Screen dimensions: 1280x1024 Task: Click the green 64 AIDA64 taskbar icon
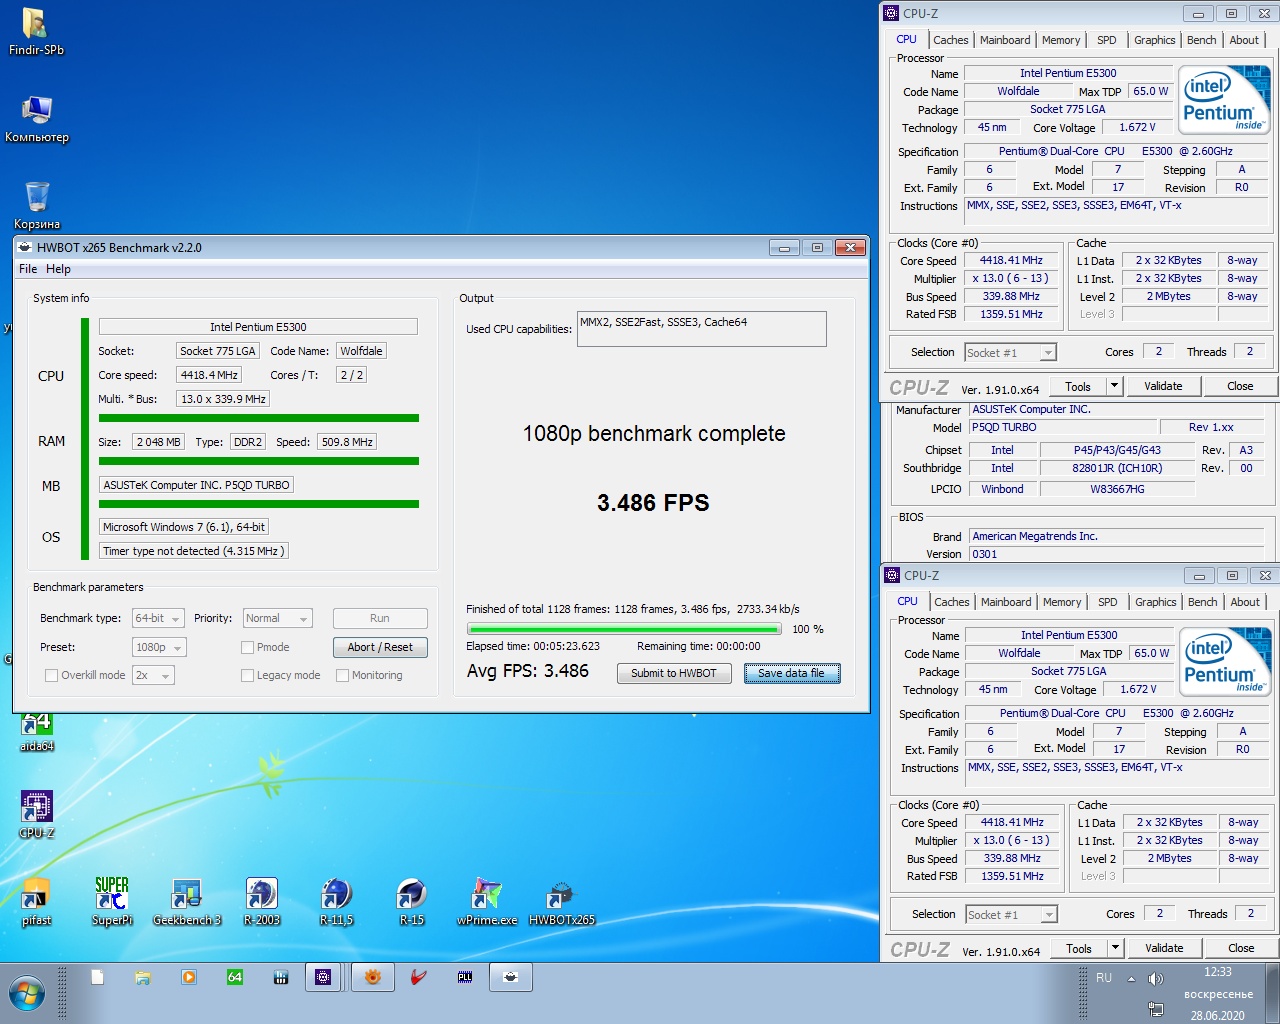(x=235, y=977)
